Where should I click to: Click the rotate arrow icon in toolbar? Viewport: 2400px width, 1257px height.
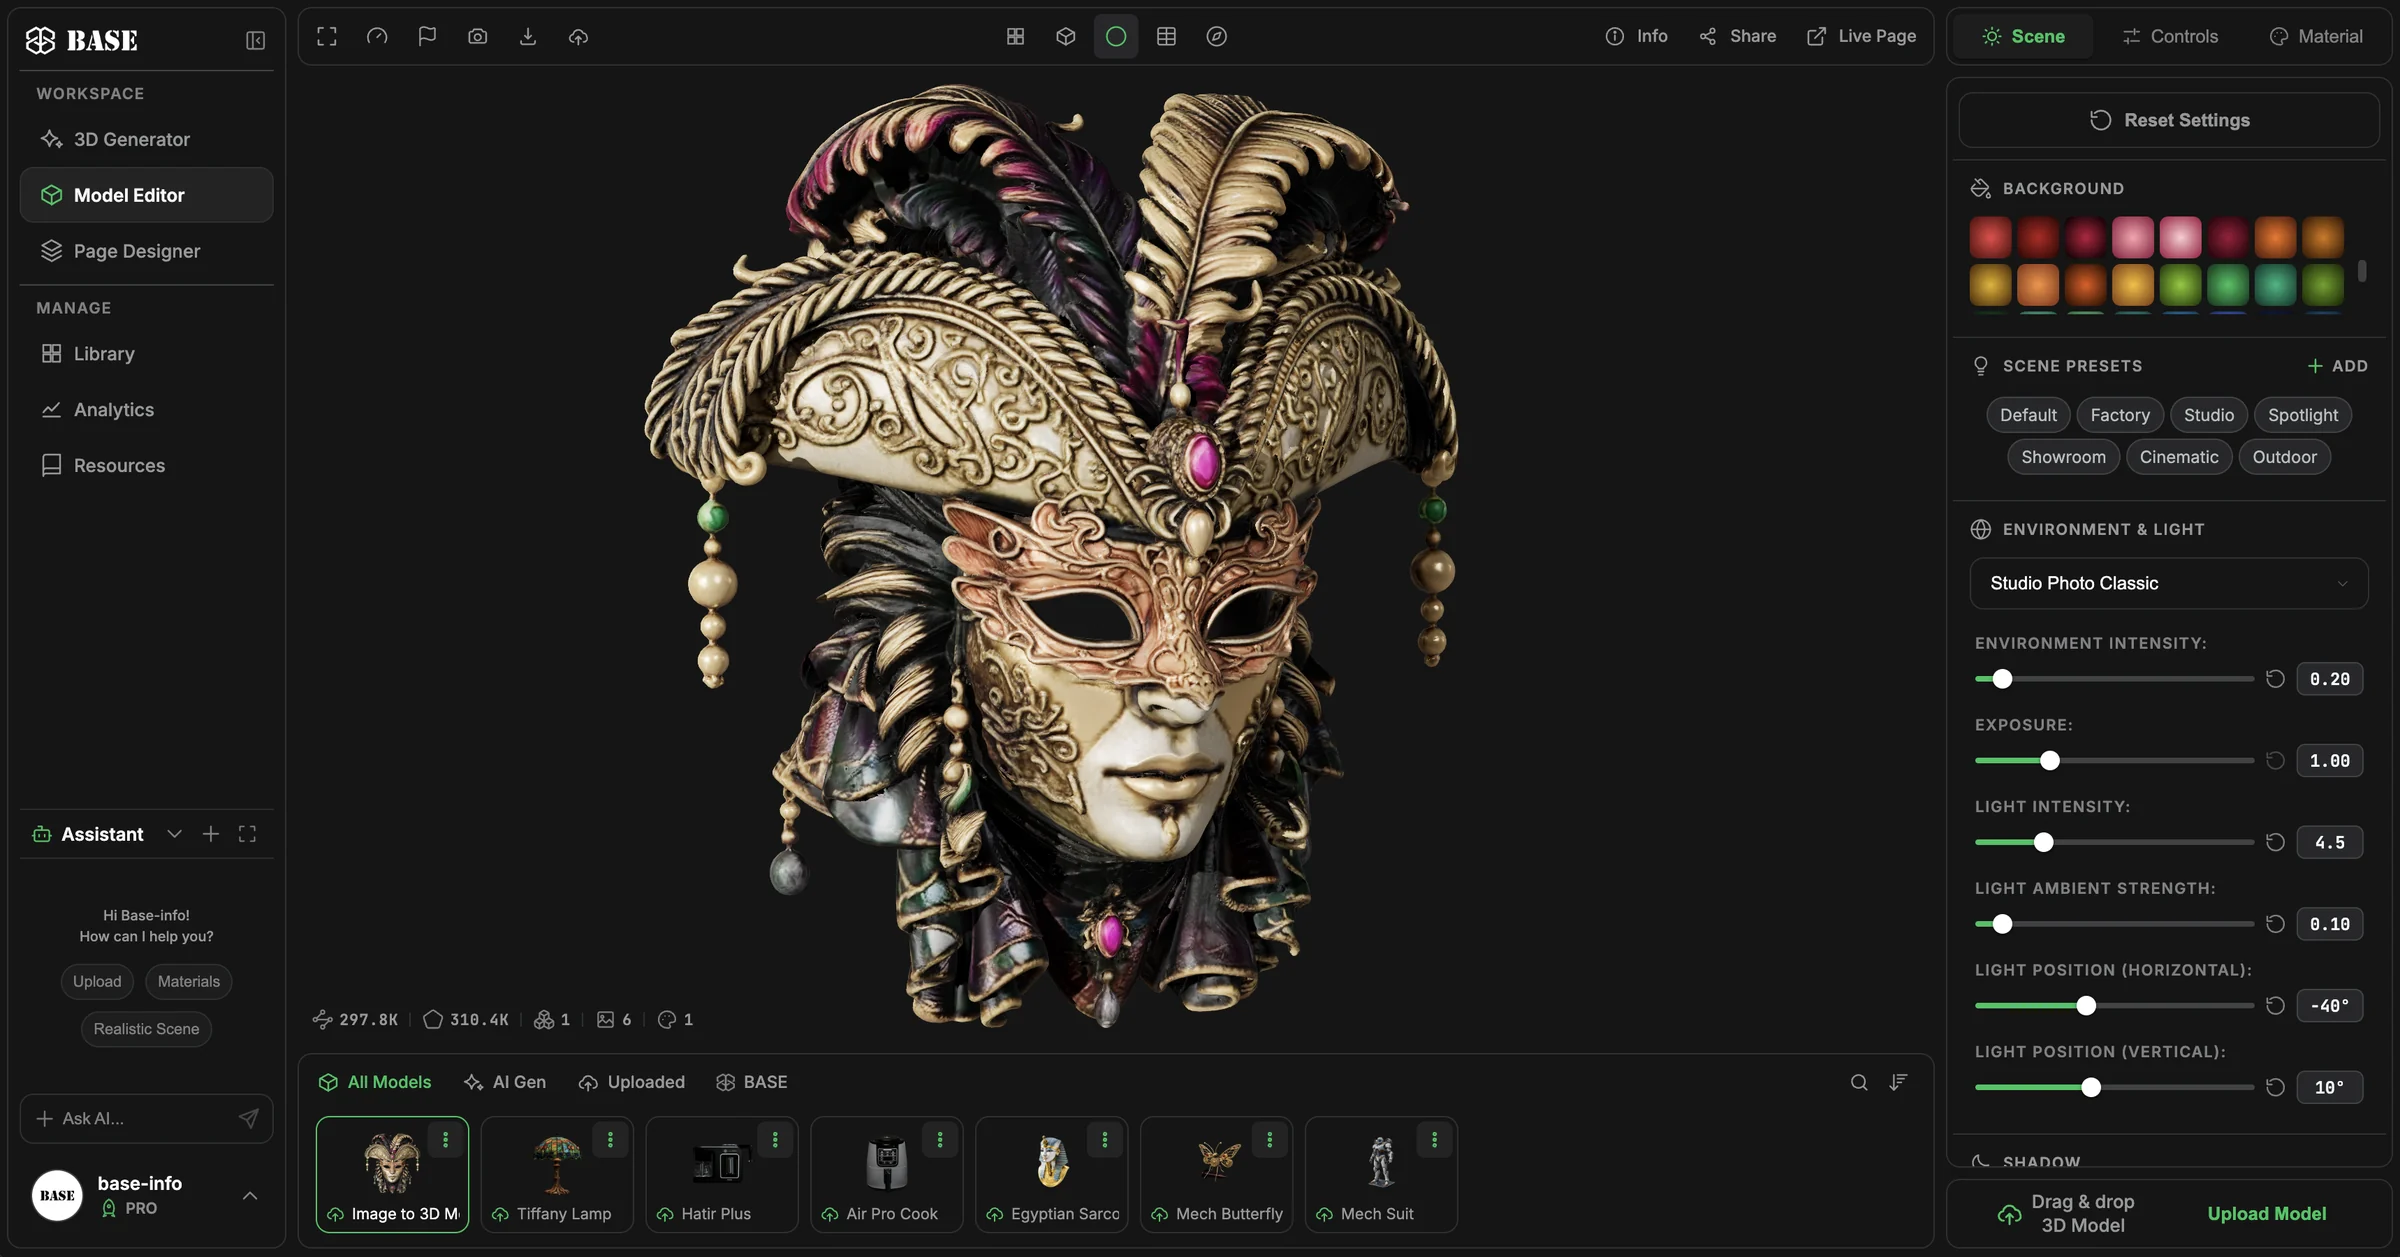(377, 36)
